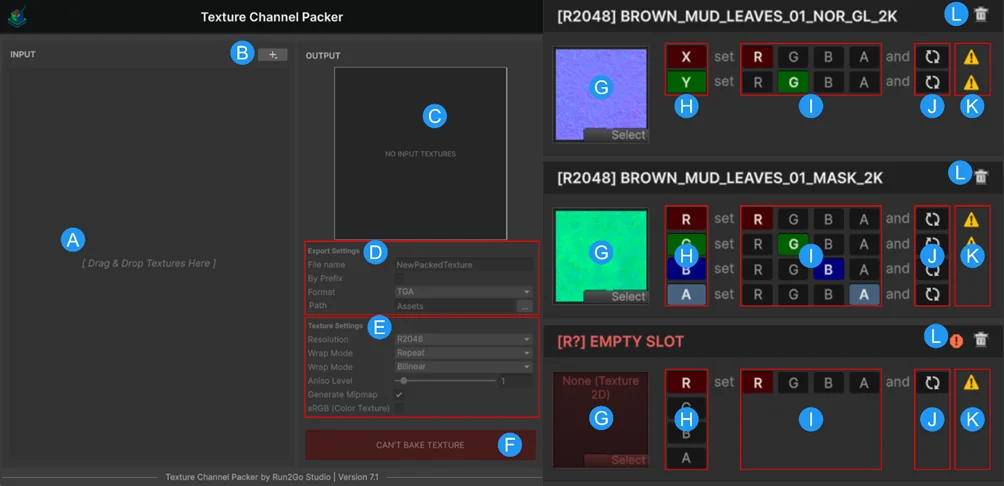The image size is (1004, 486).
Task: Set MASK_2K R row output to A
Action: click(x=864, y=220)
